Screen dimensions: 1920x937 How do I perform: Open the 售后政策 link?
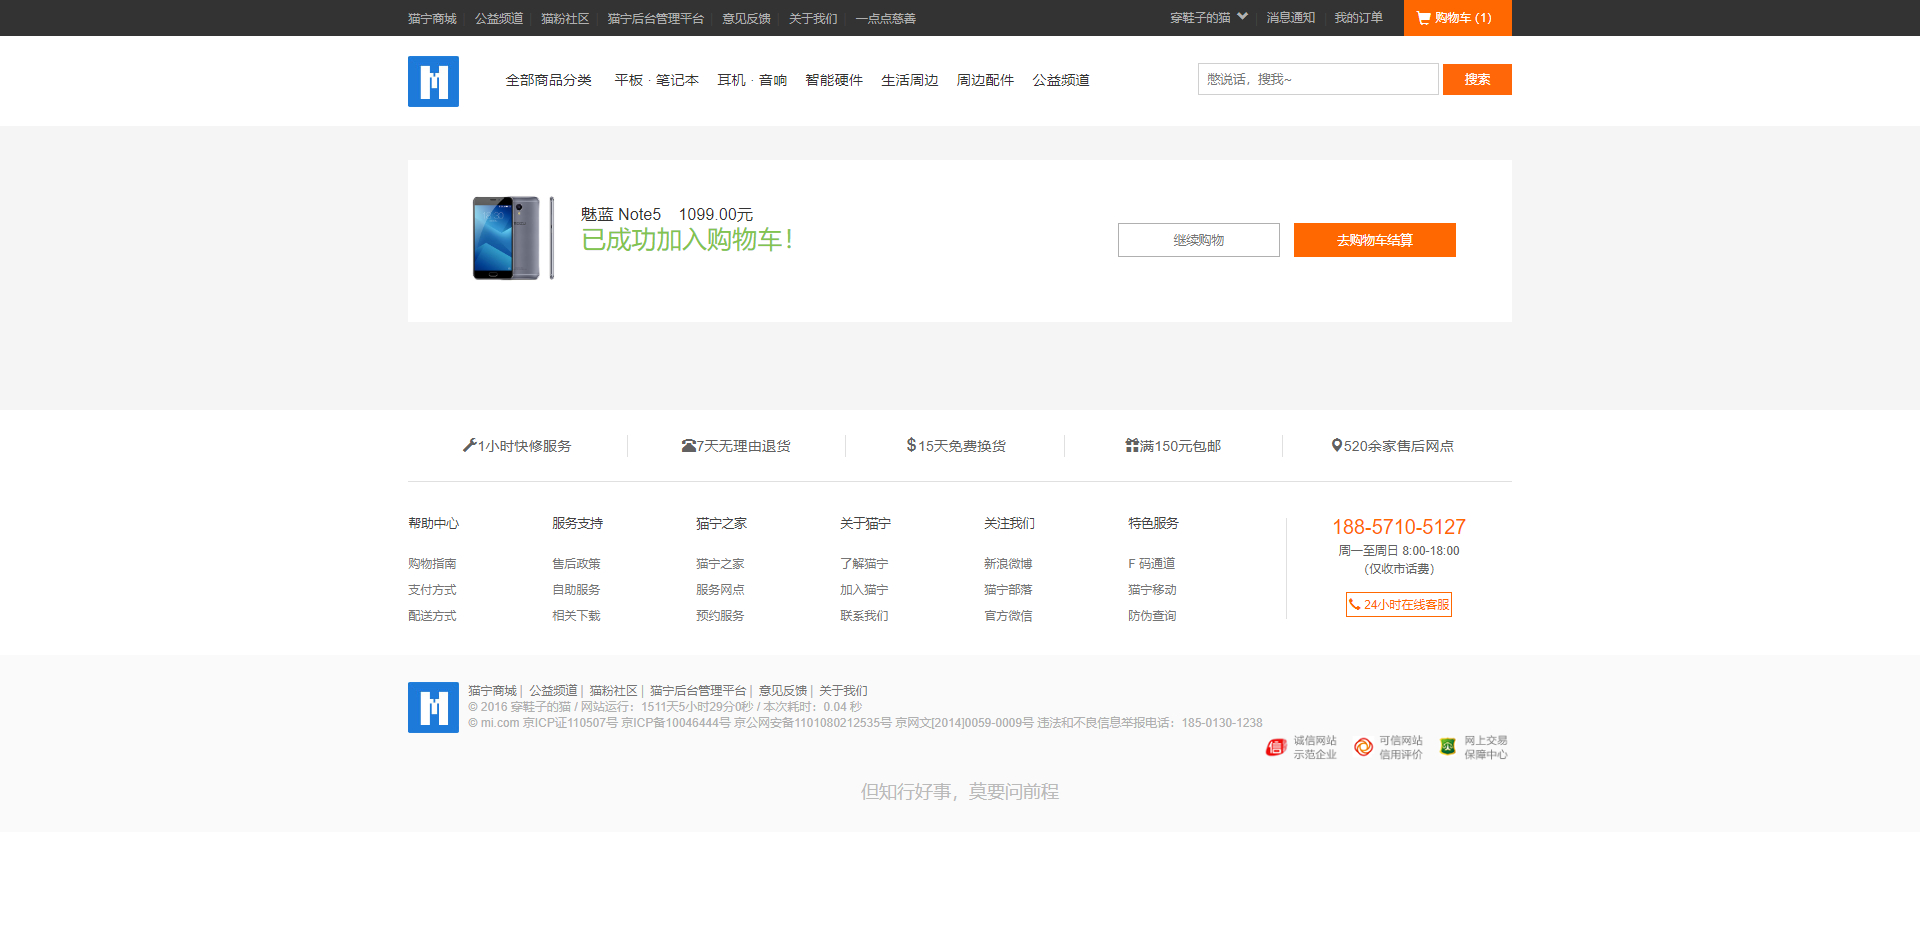[576, 564]
